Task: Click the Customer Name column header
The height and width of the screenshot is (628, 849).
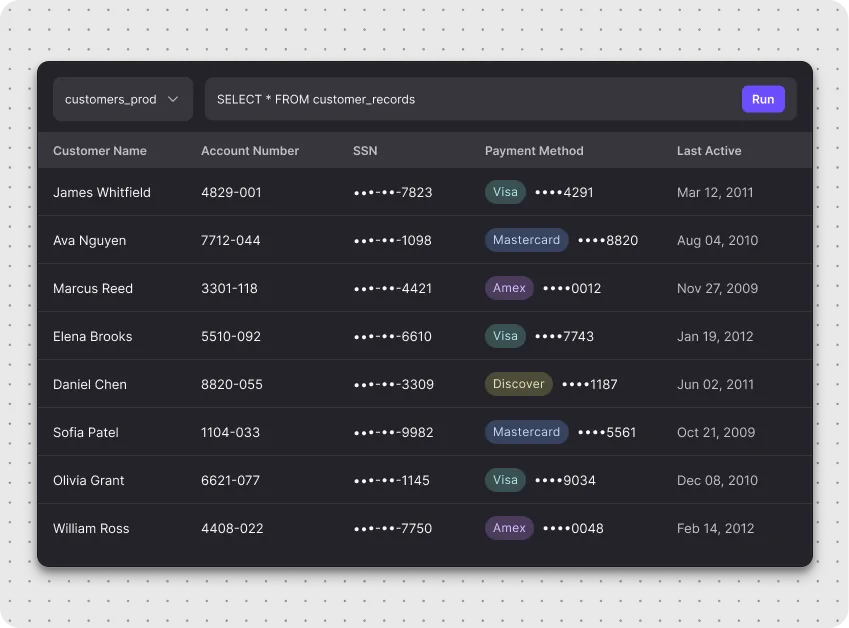Action: pyautogui.click(x=100, y=151)
